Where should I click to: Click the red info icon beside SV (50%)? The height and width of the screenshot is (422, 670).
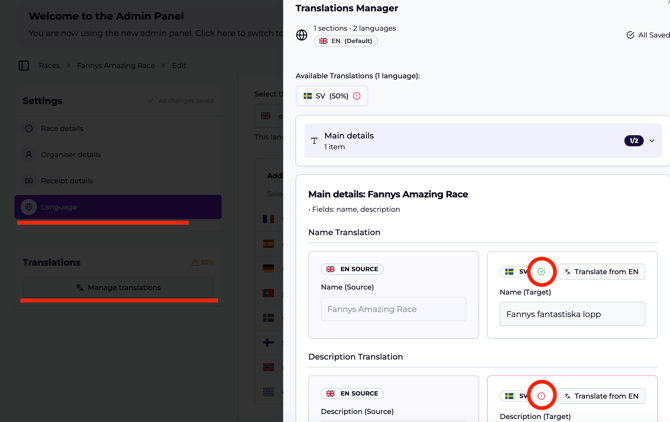[x=357, y=96]
